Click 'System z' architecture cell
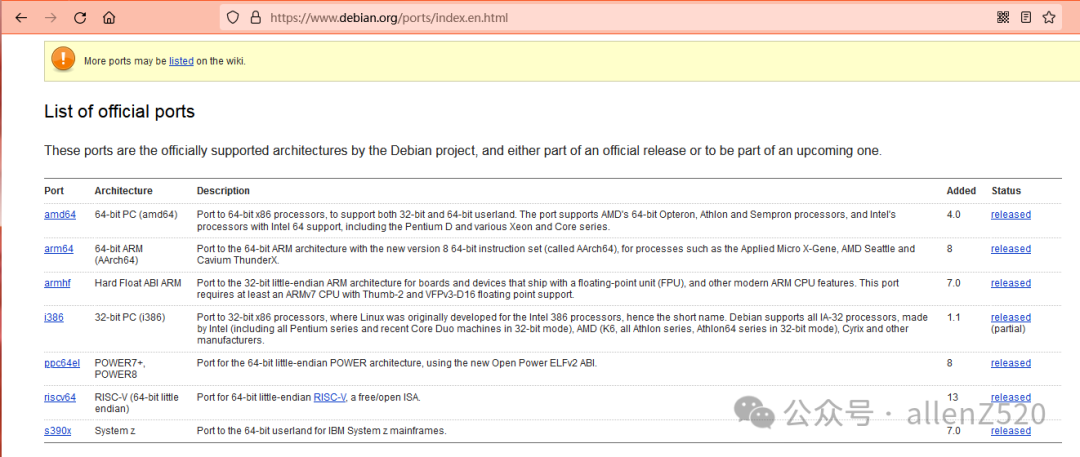The image size is (1080, 457). [x=116, y=431]
